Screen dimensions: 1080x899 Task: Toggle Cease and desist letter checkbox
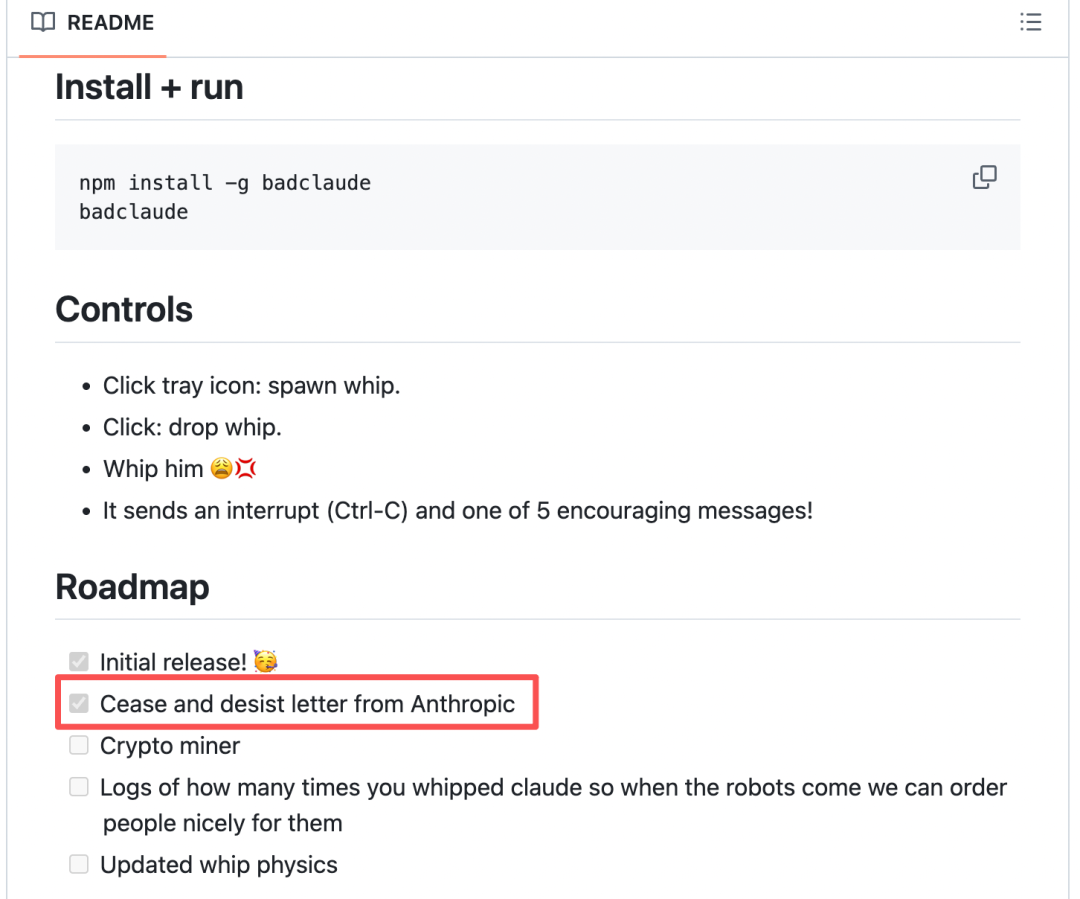click(x=79, y=703)
